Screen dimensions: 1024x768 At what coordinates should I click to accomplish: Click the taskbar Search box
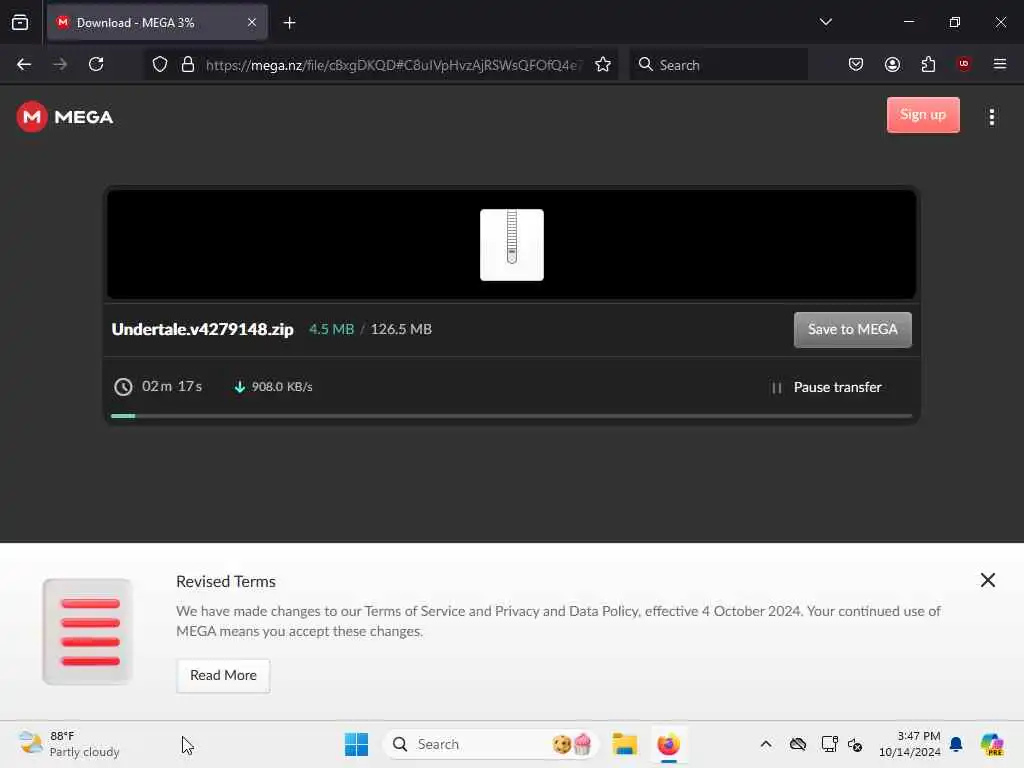491,744
